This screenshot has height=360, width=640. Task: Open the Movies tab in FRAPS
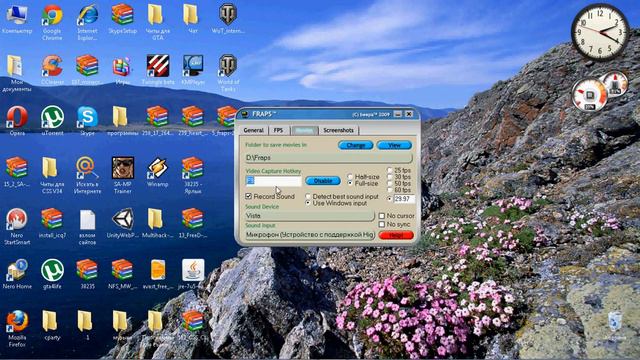click(x=304, y=130)
